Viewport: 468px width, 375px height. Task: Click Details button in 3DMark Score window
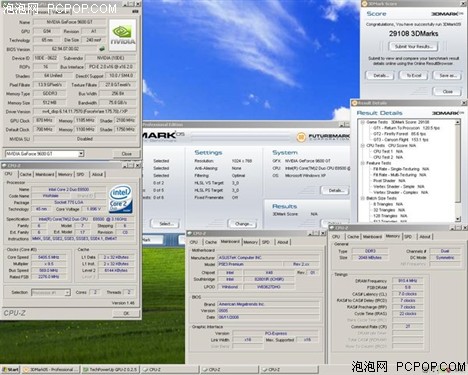381,75
